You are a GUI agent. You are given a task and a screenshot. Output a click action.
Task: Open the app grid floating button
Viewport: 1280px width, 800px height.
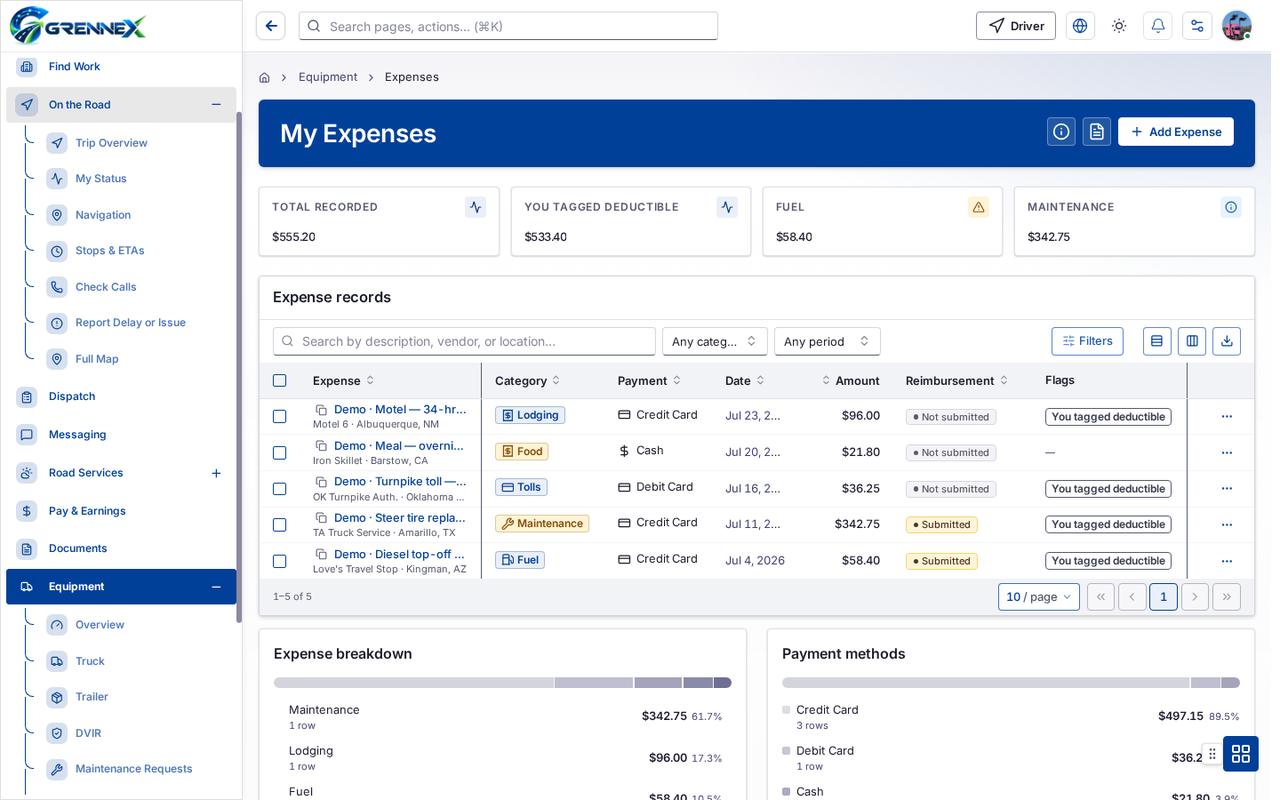click(1241, 754)
